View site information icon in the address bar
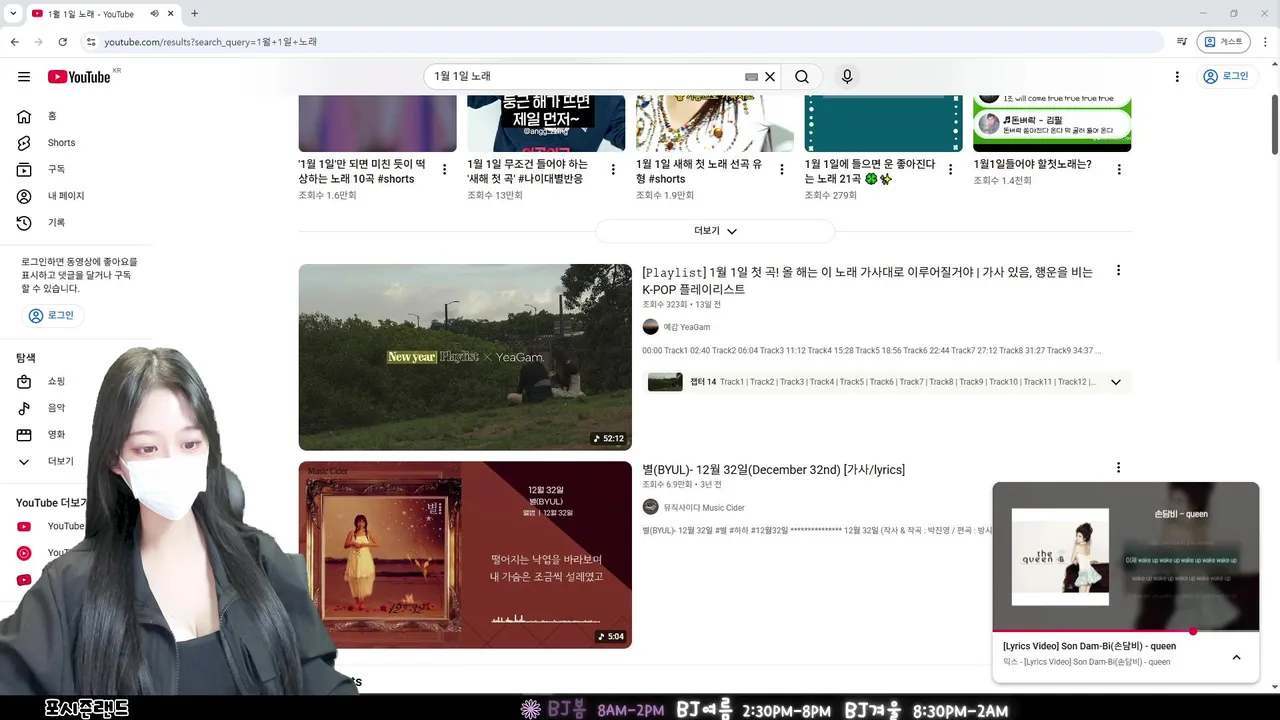Image resolution: width=1280 pixels, height=720 pixels. click(x=90, y=42)
